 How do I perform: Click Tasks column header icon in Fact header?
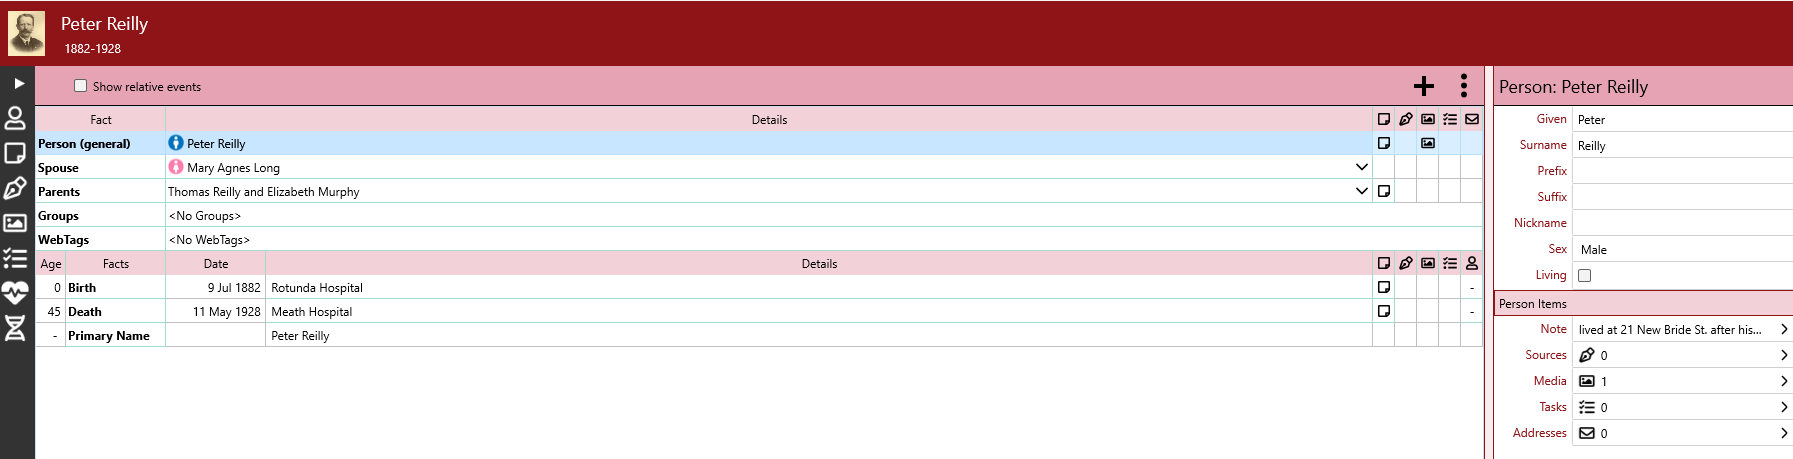click(1450, 119)
